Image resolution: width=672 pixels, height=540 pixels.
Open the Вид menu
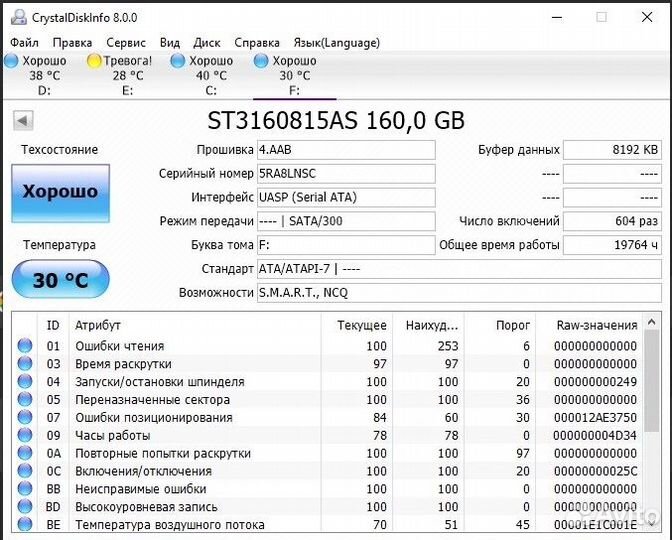click(x=170, y=43)
